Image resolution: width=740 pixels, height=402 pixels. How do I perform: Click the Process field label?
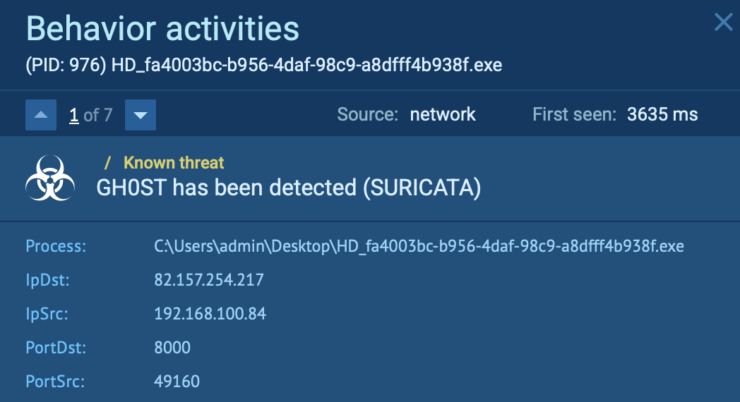point(57,246)
